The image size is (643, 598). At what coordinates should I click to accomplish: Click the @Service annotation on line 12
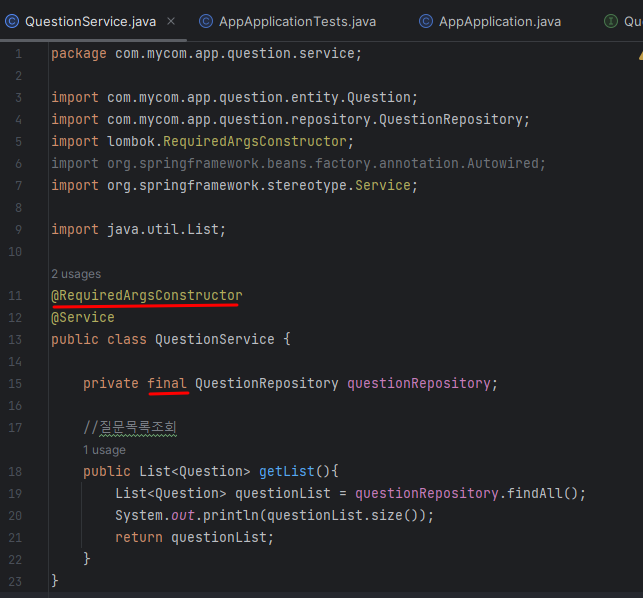coord(83,317)
